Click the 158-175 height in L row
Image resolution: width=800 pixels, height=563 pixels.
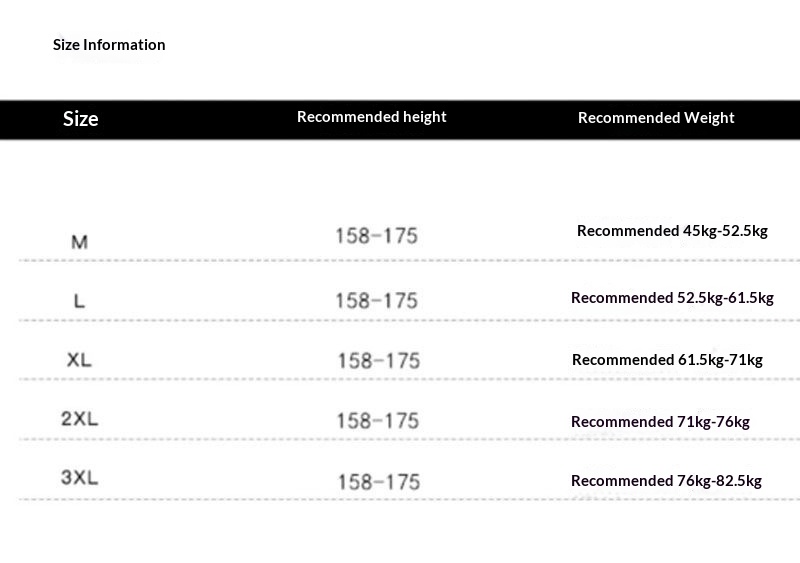pyautogui.click(x=375, y=300)
